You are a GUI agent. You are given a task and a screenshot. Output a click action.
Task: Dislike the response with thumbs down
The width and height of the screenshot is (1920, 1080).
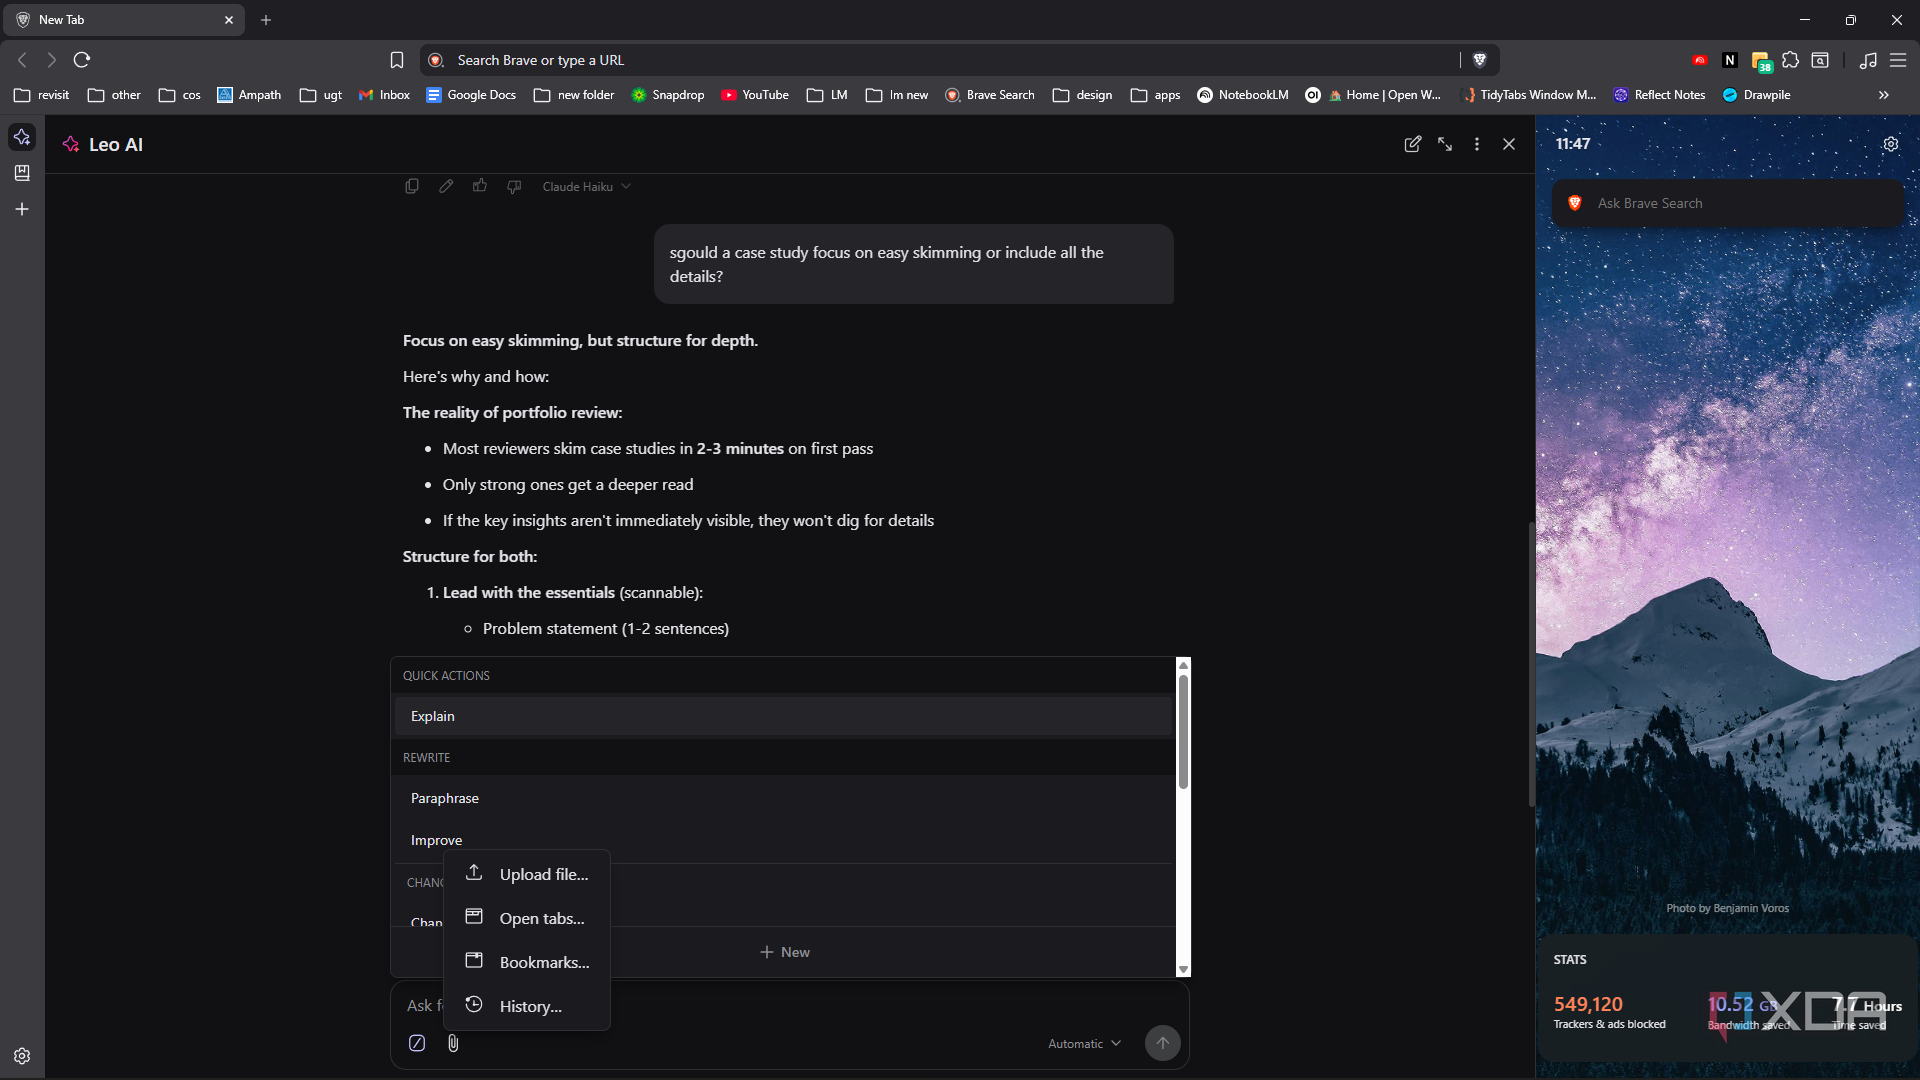514,186
